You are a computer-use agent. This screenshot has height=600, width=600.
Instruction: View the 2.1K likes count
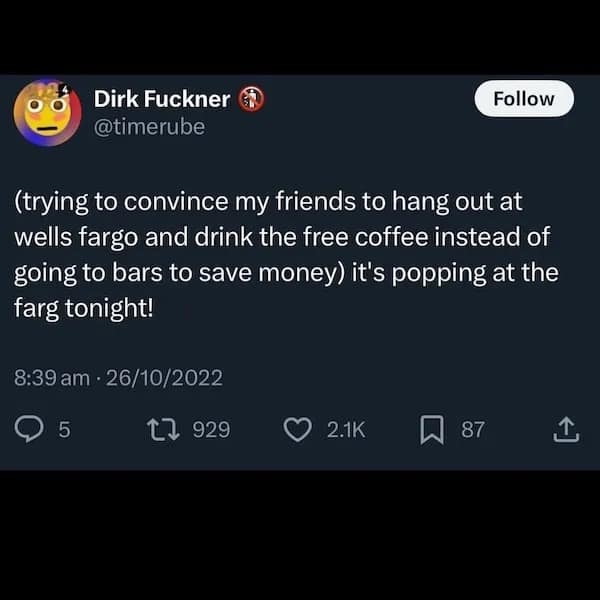point(346,429)
